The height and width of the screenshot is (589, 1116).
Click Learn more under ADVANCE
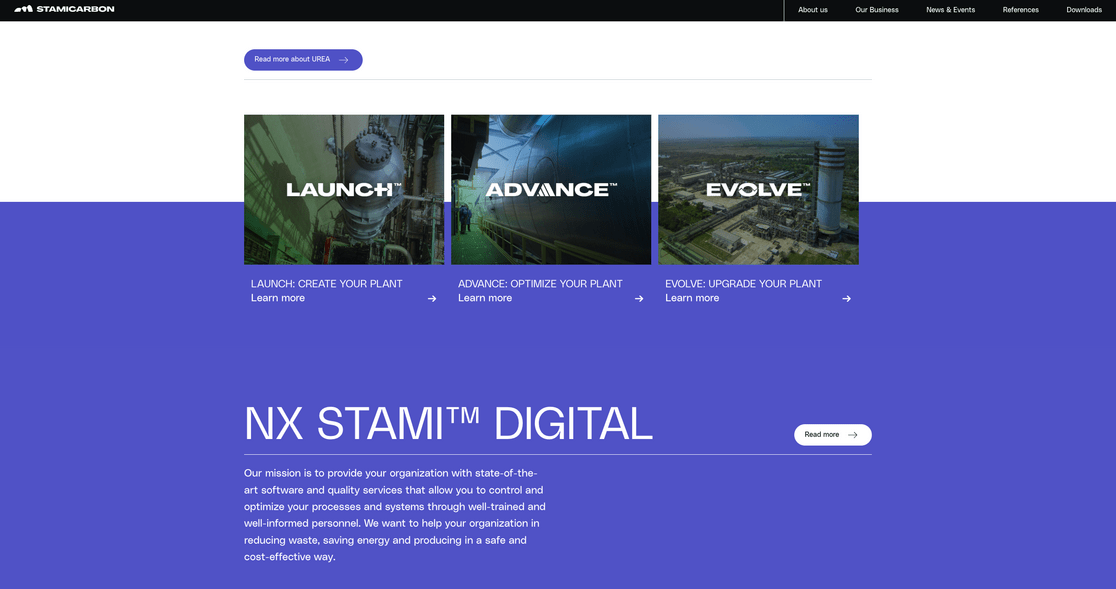click(485, 298)
